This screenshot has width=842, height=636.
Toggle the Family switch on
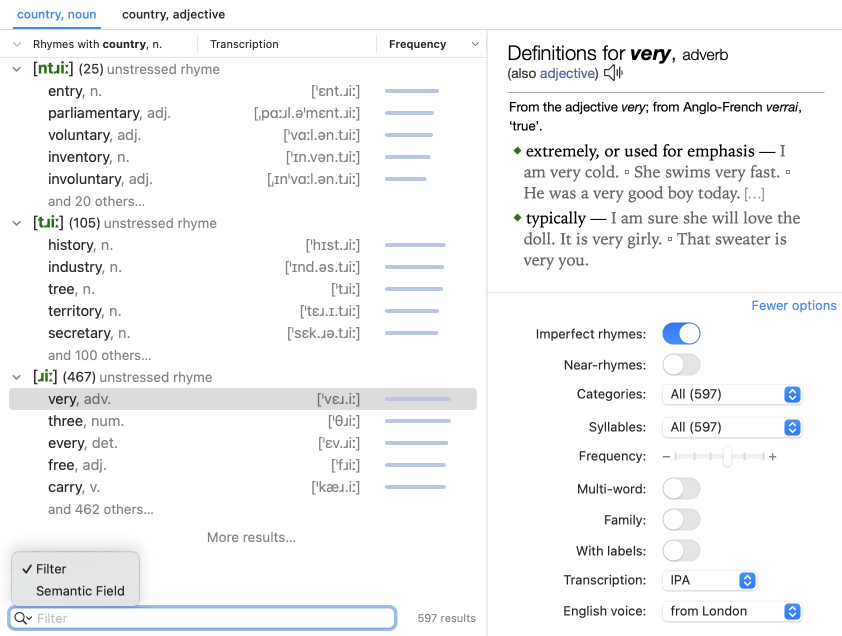(681, 520)
